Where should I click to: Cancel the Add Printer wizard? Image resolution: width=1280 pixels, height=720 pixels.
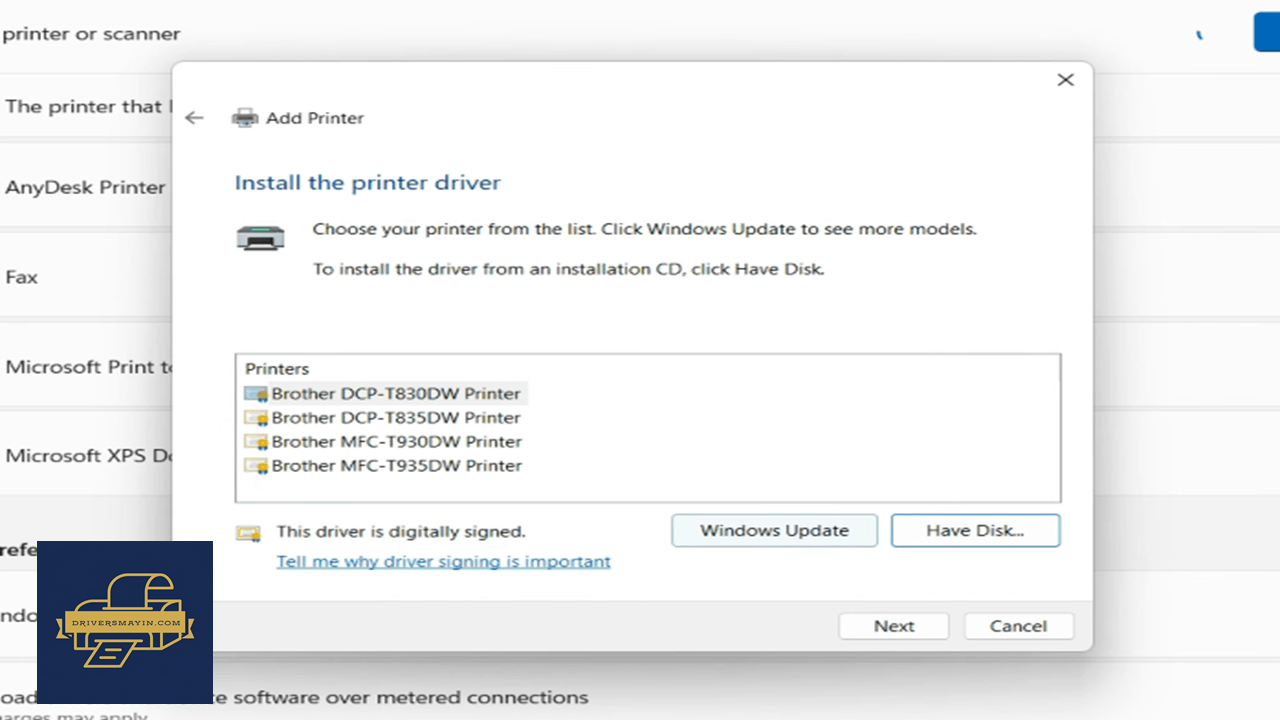point(1019,626)
